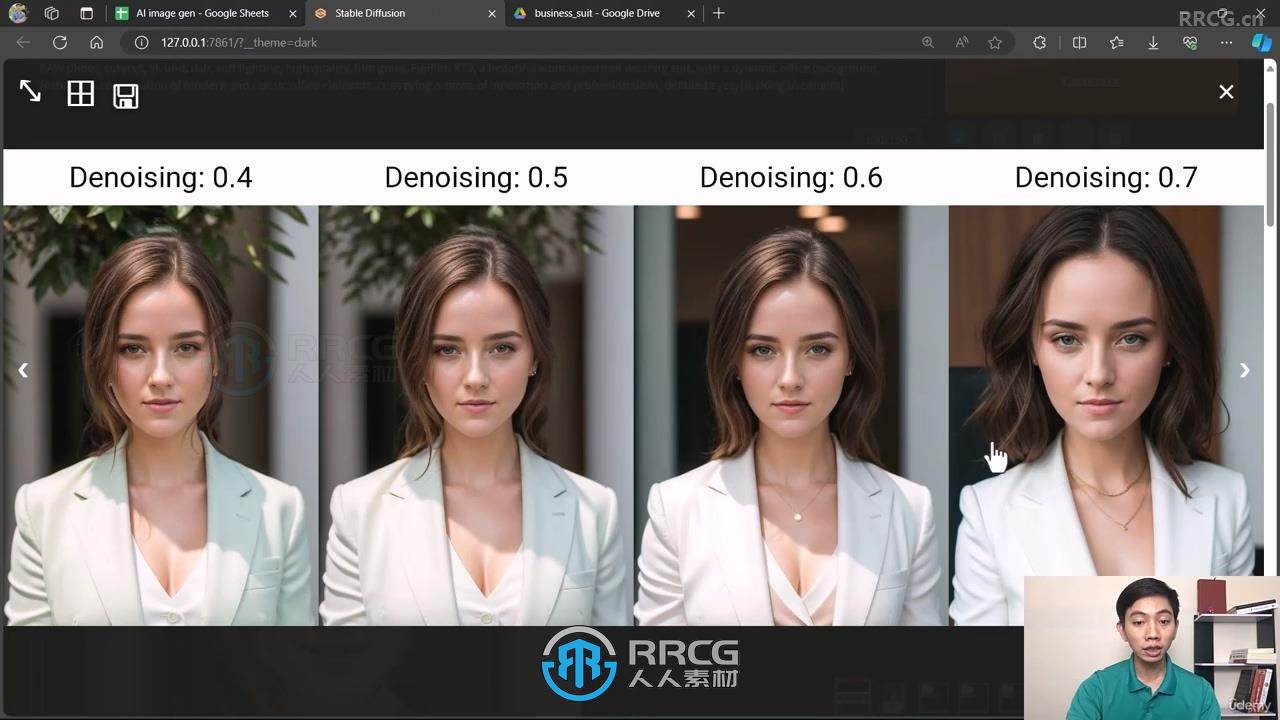Open the zoom magnifier in the address bar
This screenshot has width=1280, height=720.
point(928,42)
